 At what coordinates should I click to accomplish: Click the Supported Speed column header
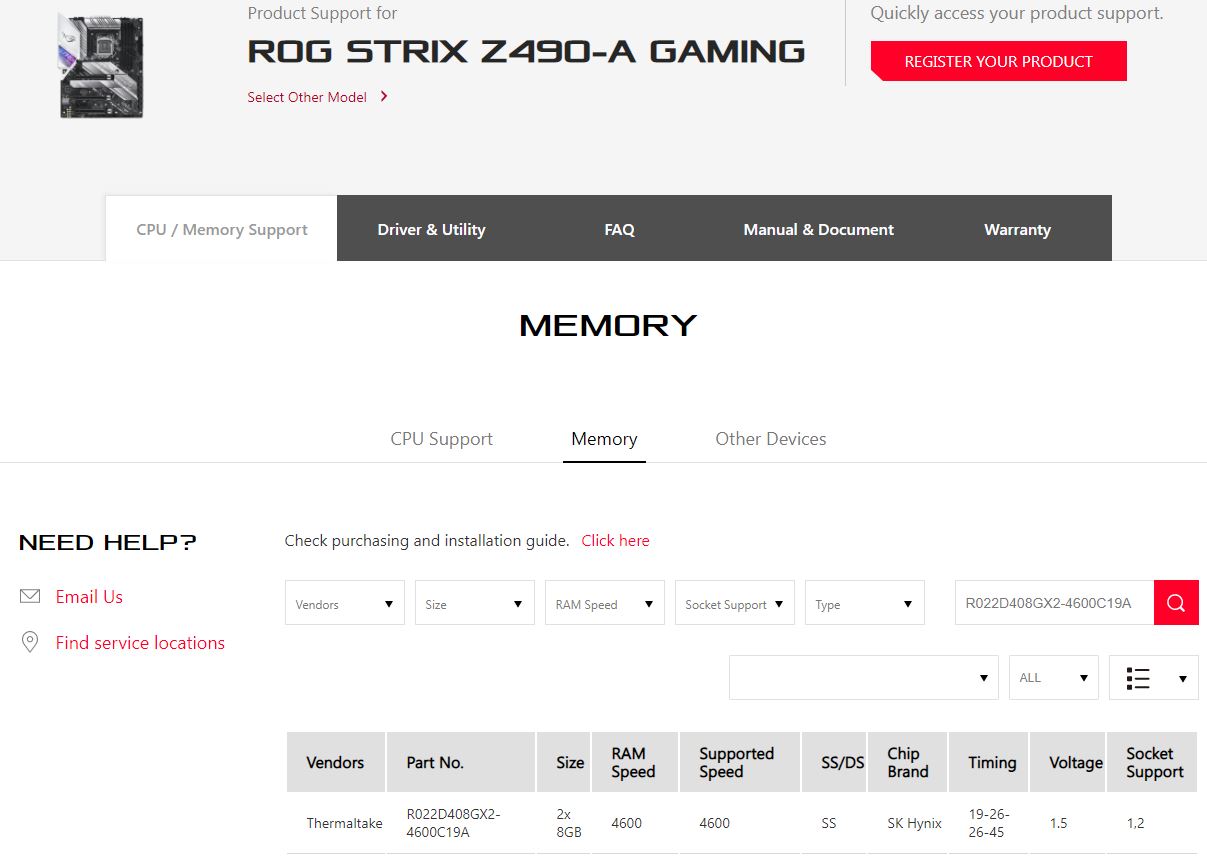pyautogui.click(x=740, y=762)
